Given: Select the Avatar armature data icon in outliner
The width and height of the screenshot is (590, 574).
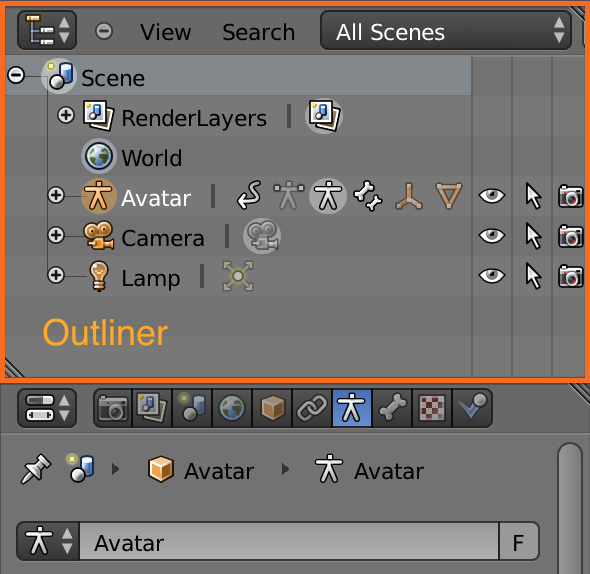Looking at the screenshot, I should 328,196.
